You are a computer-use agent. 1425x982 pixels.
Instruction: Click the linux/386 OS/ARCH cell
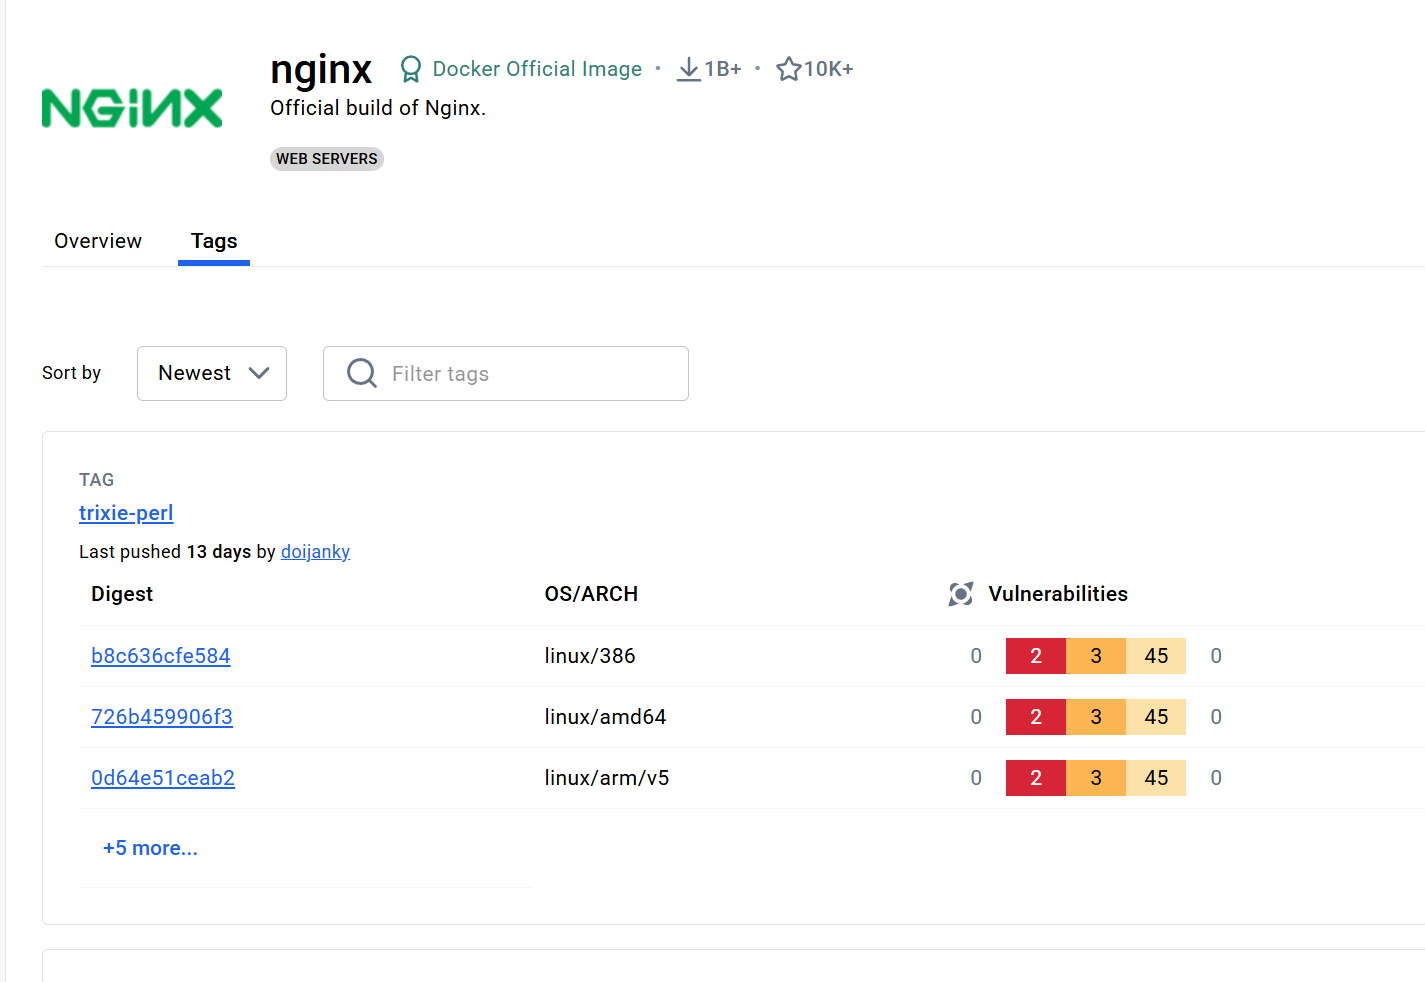point(590,656)
